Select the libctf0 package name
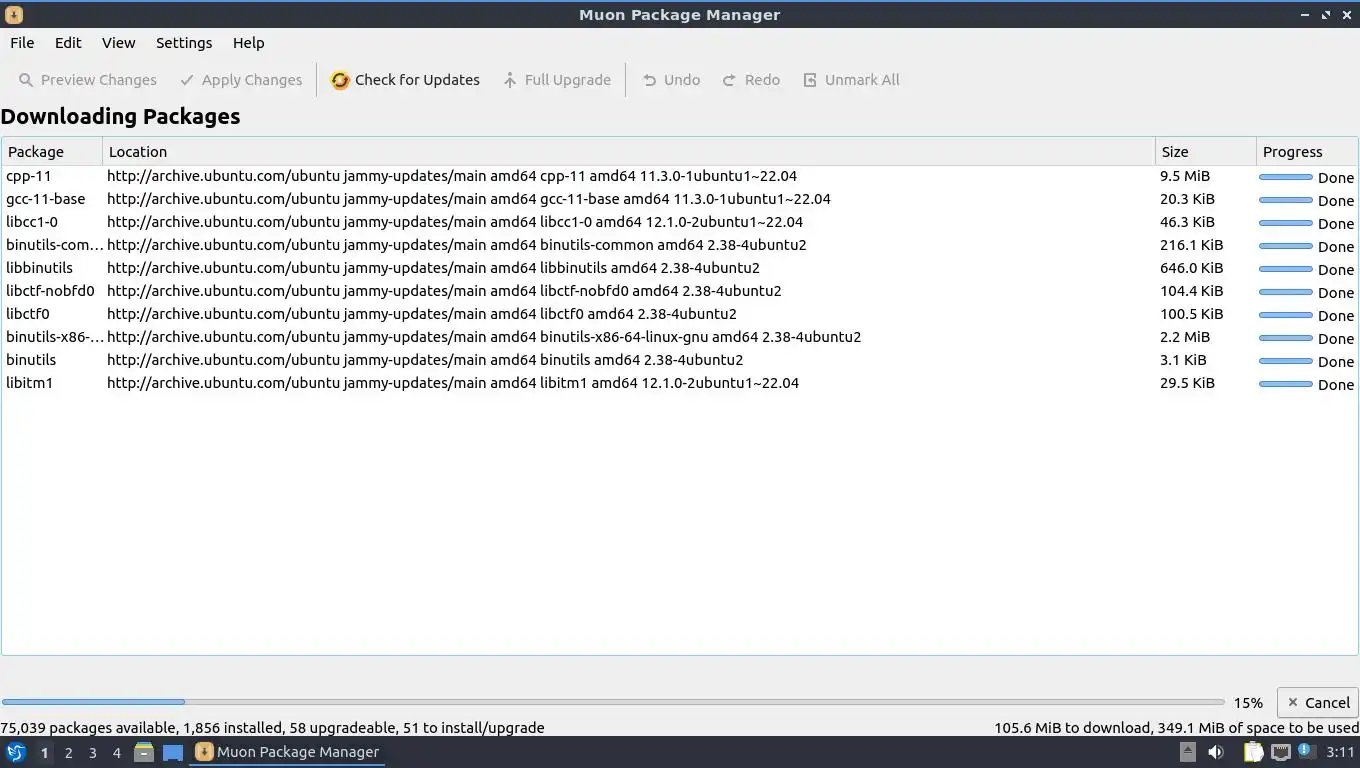The height and width of the screenshot is (768, 1360). pyautogui.click(x=28, y=314)
